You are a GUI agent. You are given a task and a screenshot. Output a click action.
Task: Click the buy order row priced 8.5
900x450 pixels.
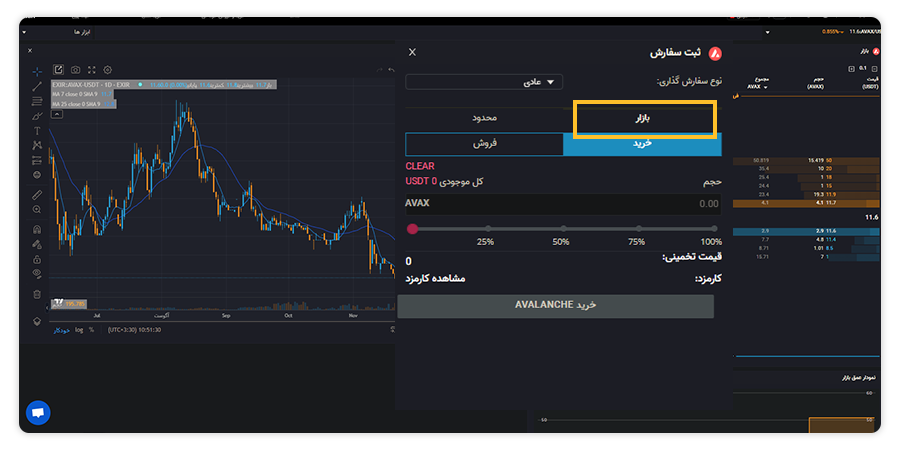(807, 248)
